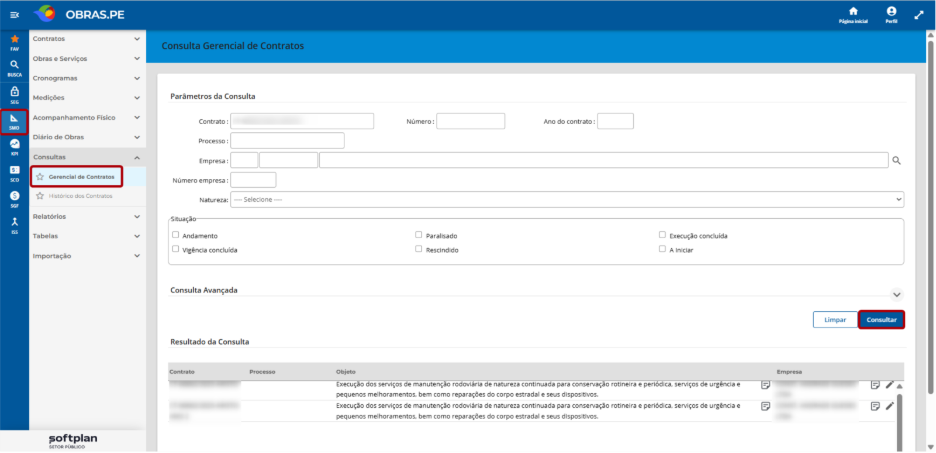Viewport: 936px width, 453px height.
Task: Click the Empresa search magnifier icon
Action: point(896,160)
